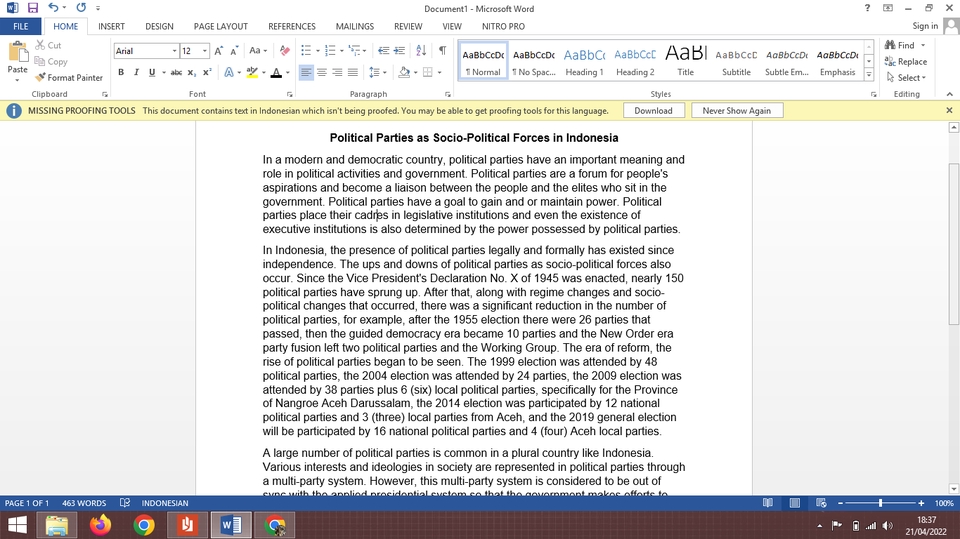Align text right
Screen dimensions: 960x539
point(337,72)
